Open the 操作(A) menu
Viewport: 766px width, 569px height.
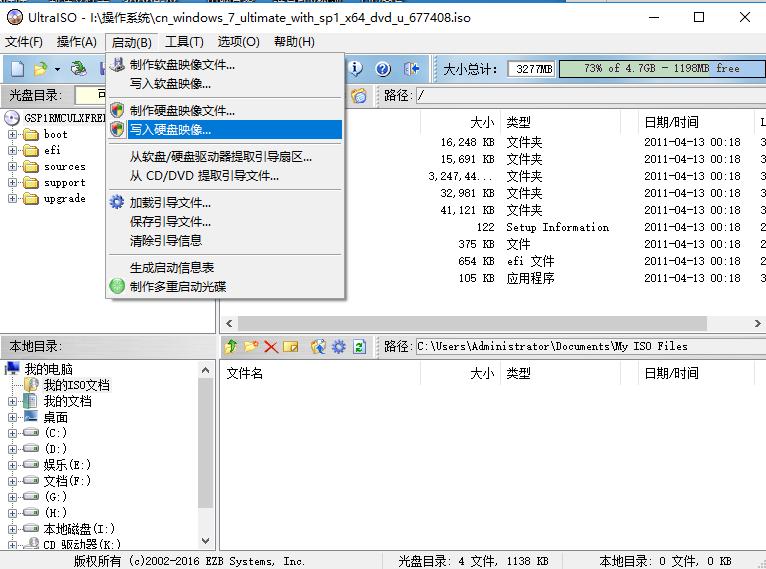77,42
